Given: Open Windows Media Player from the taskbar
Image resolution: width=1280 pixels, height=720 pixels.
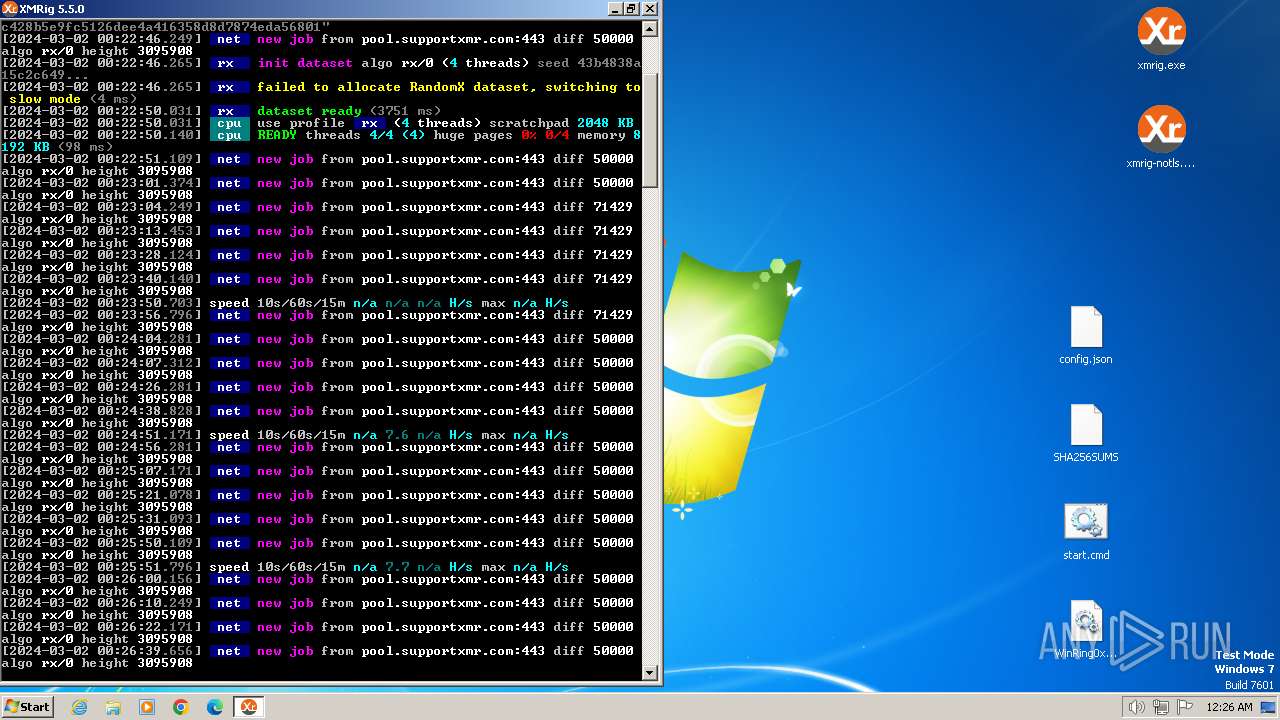Looking at the screenshot, I should coord(147,707).
